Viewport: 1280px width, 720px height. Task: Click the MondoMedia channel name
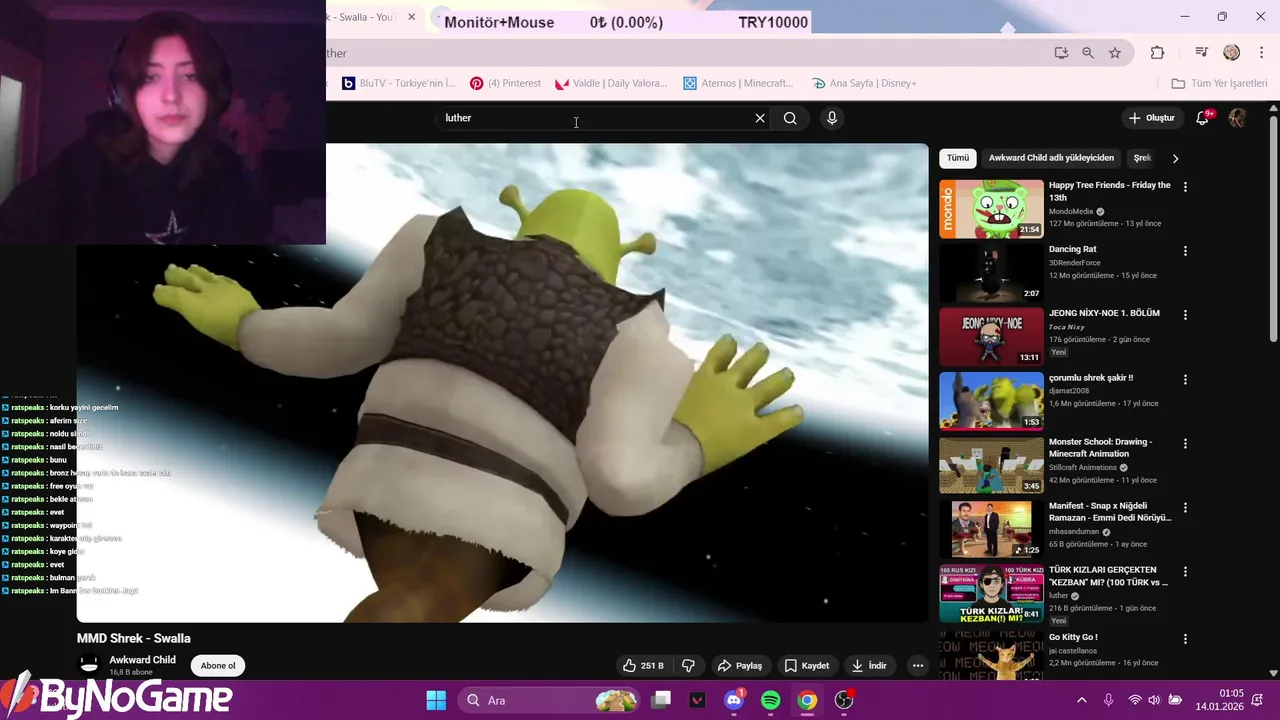point(1071,212)
